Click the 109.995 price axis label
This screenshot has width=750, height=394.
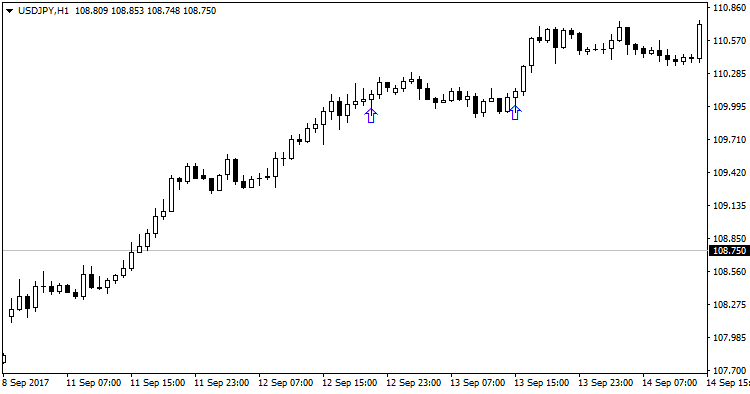729,107
